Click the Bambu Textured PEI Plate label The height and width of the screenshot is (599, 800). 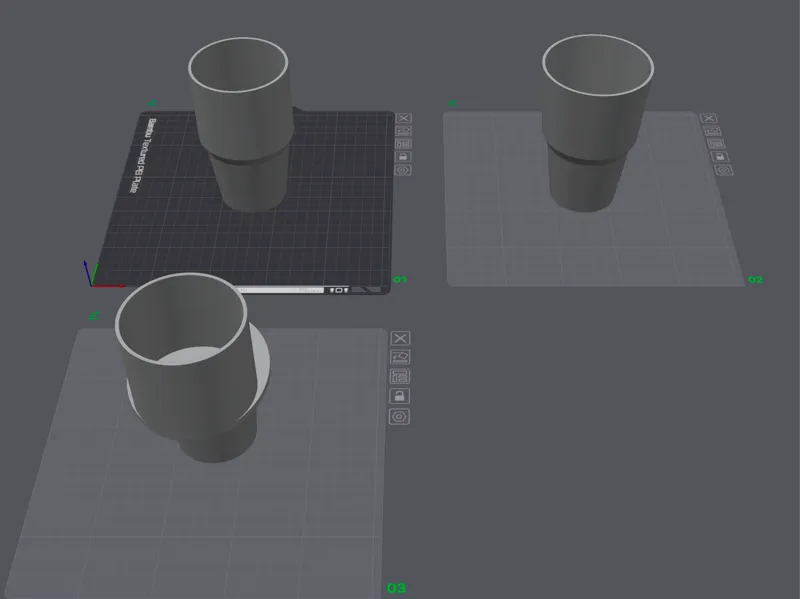point(143,156)
